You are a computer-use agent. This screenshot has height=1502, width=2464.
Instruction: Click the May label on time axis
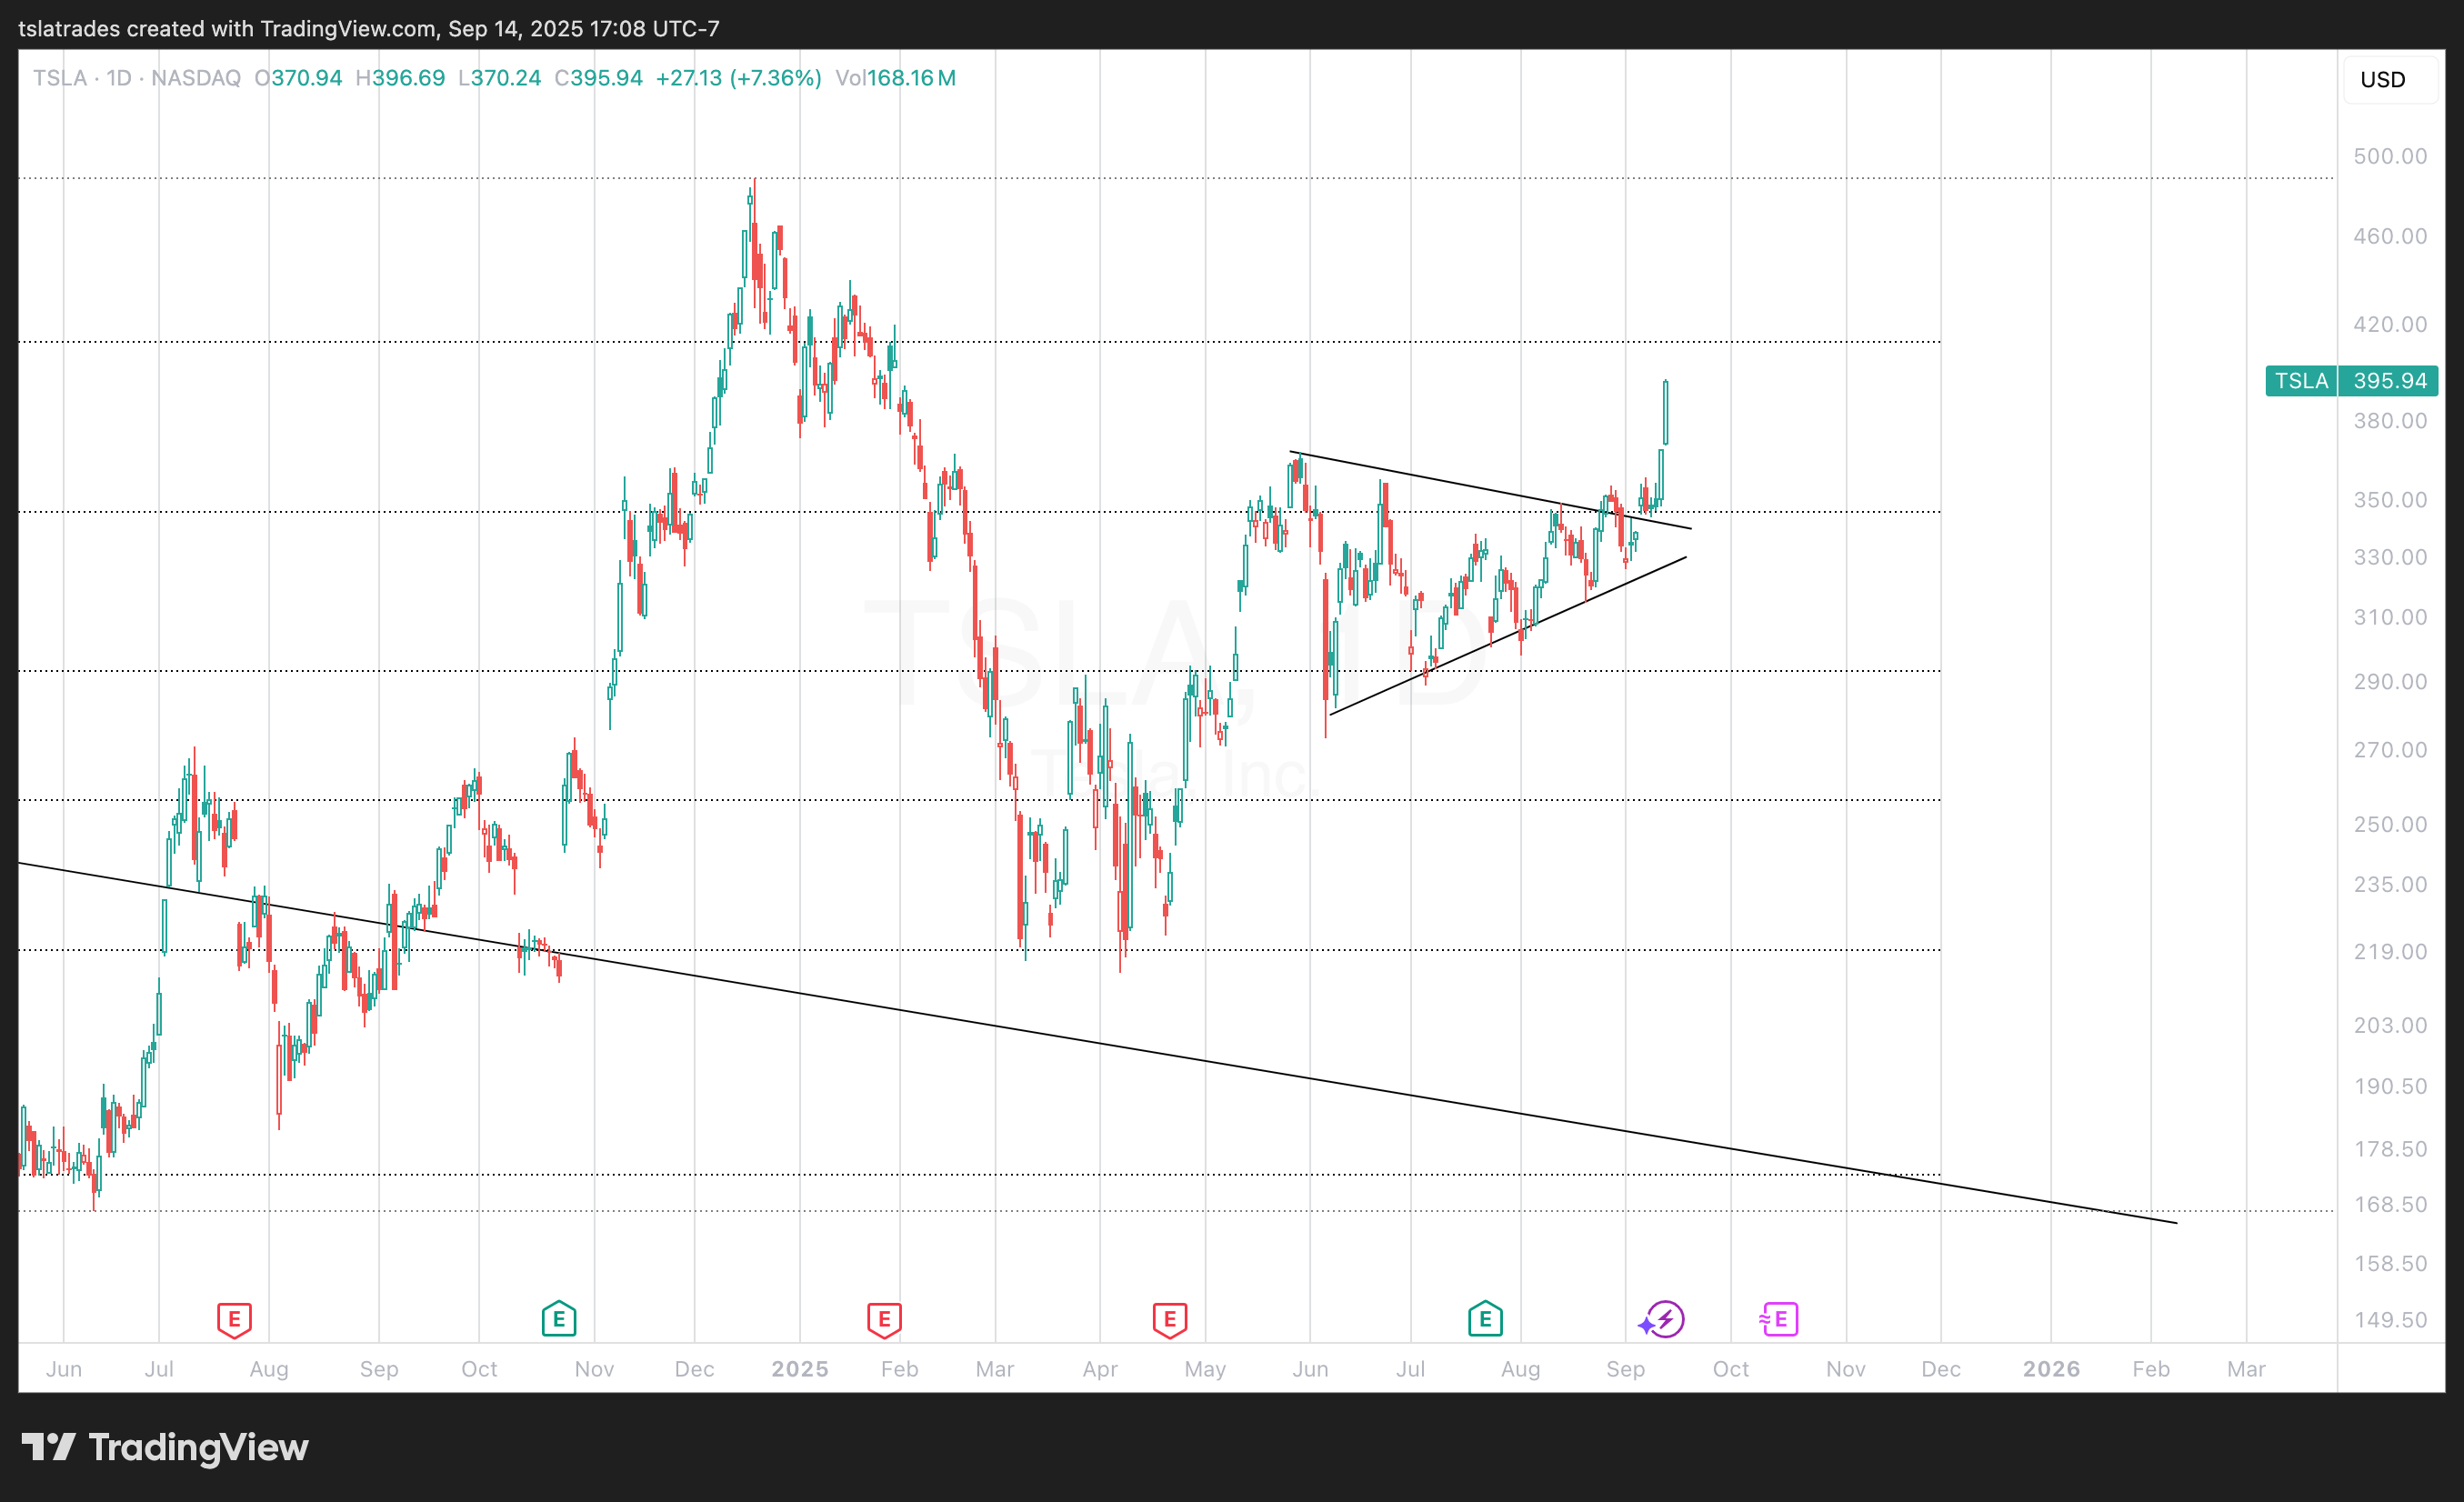tap(1205, 1369)
